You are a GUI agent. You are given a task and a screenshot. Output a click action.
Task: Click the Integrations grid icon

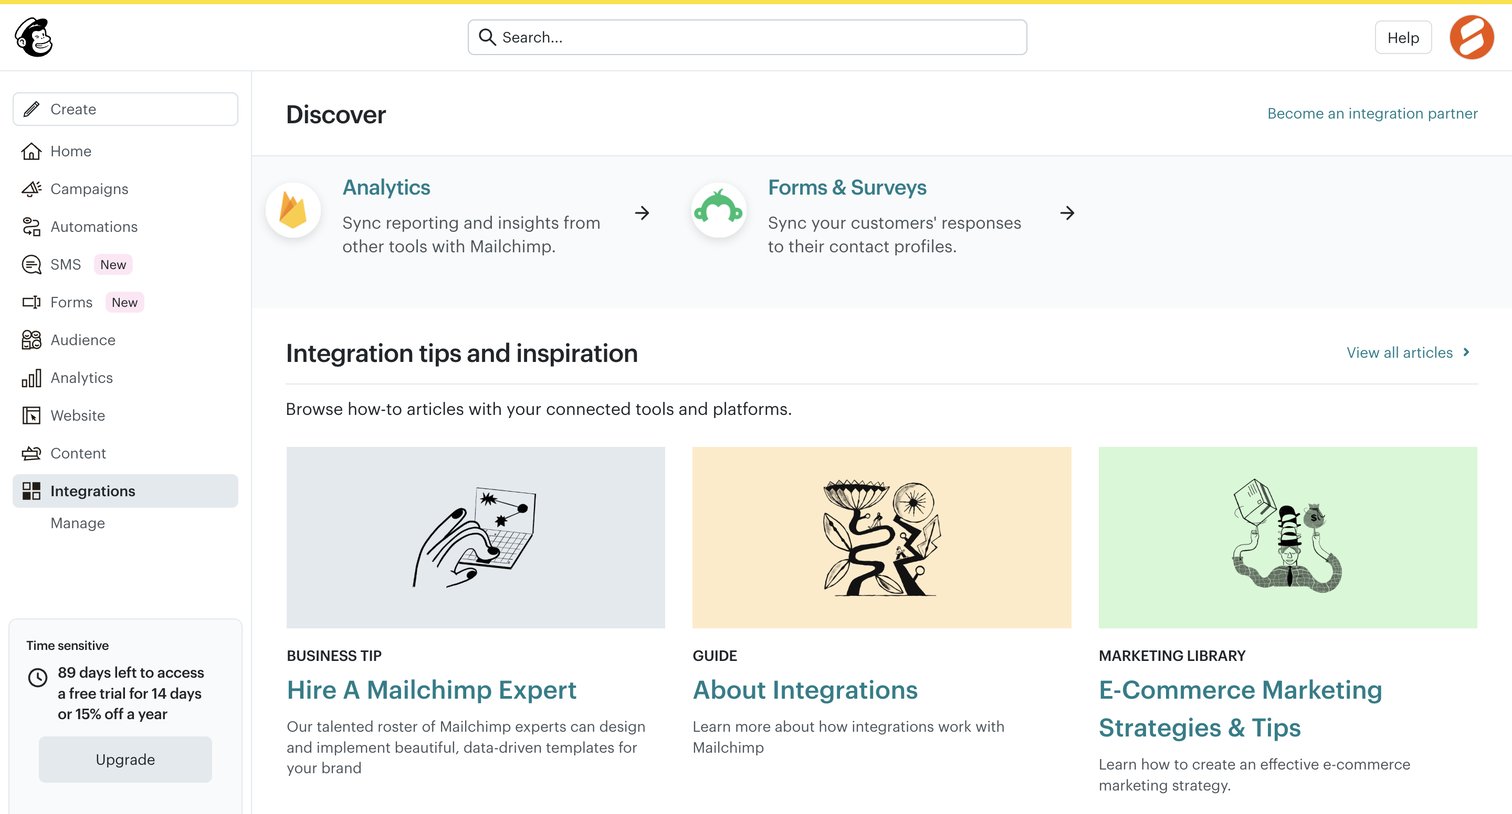[x=32, y=491]
